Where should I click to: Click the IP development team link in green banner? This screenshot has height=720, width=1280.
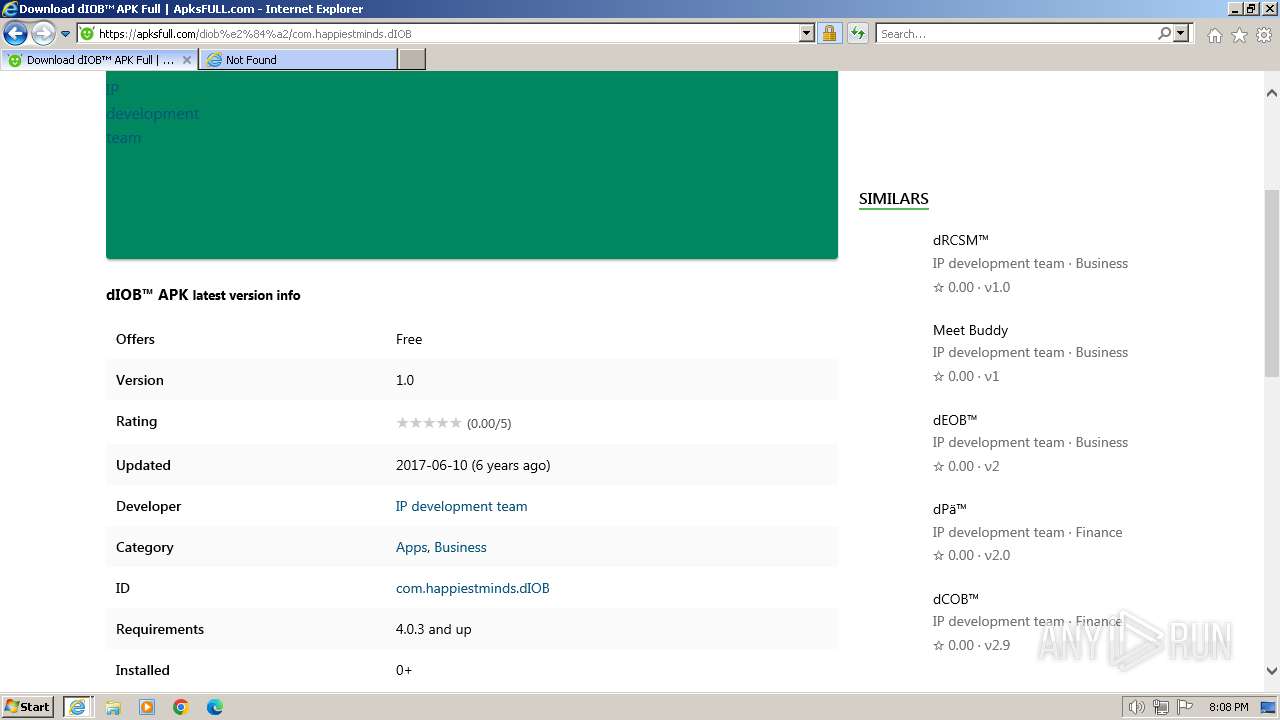click(x=152, y=113)
